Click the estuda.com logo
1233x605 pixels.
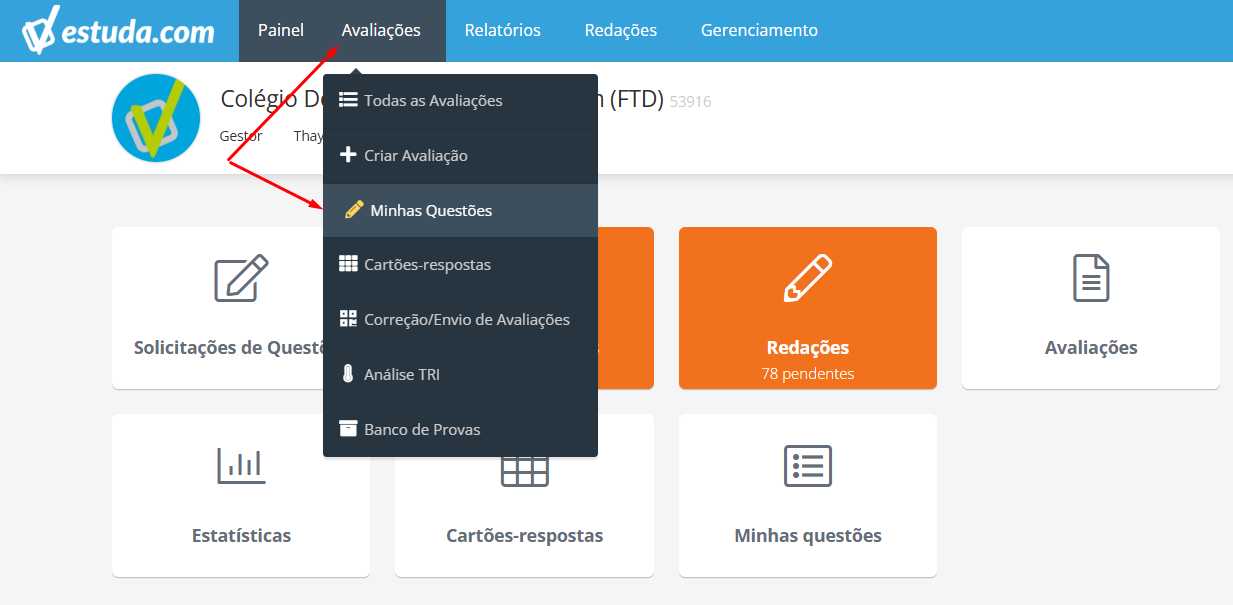[118, 31]
